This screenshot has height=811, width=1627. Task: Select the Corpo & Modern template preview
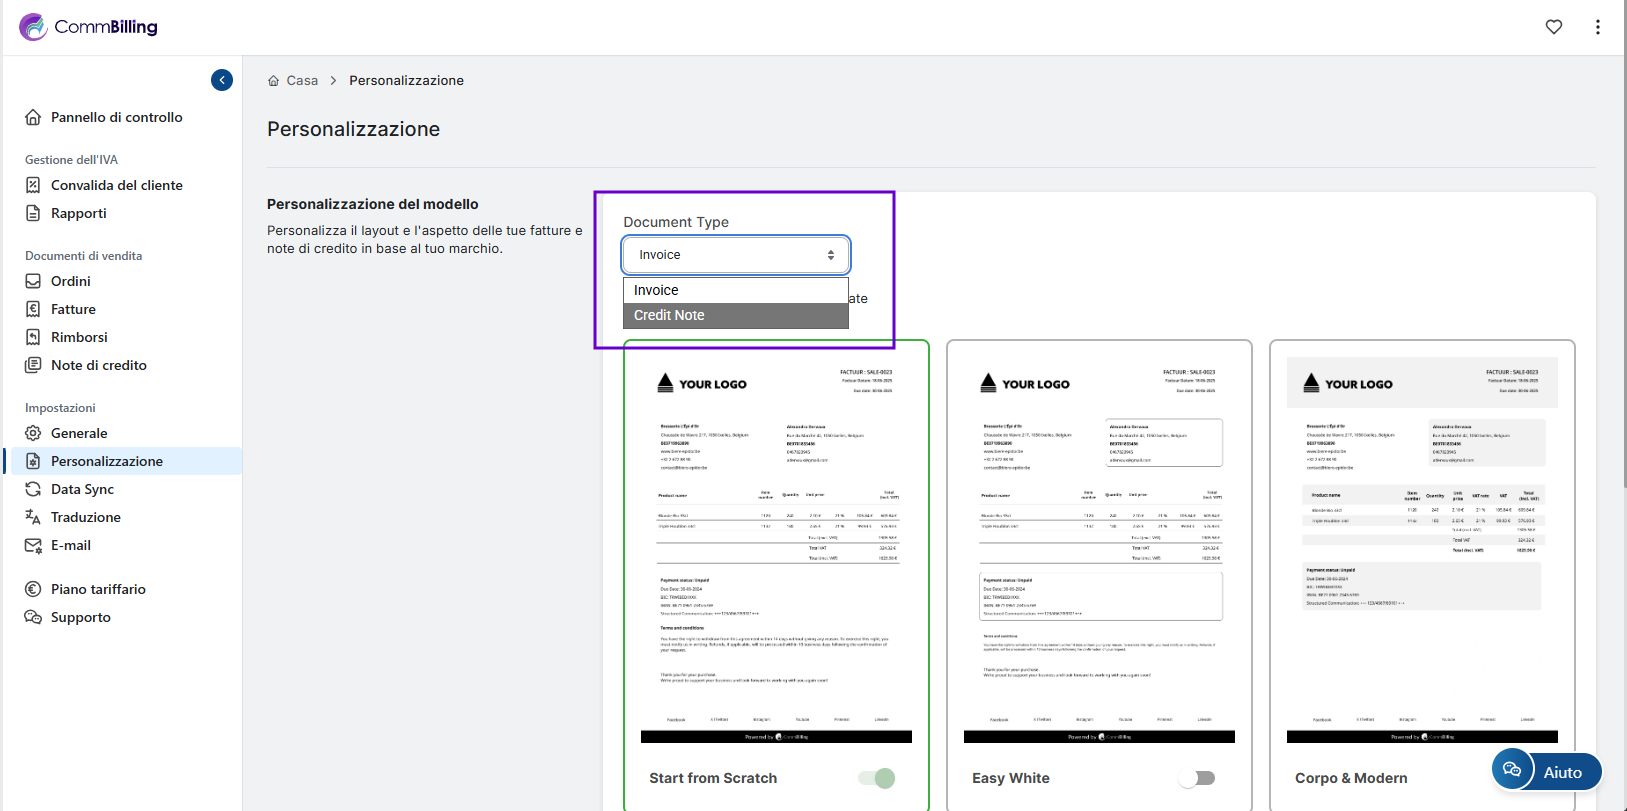(1421, 550)
